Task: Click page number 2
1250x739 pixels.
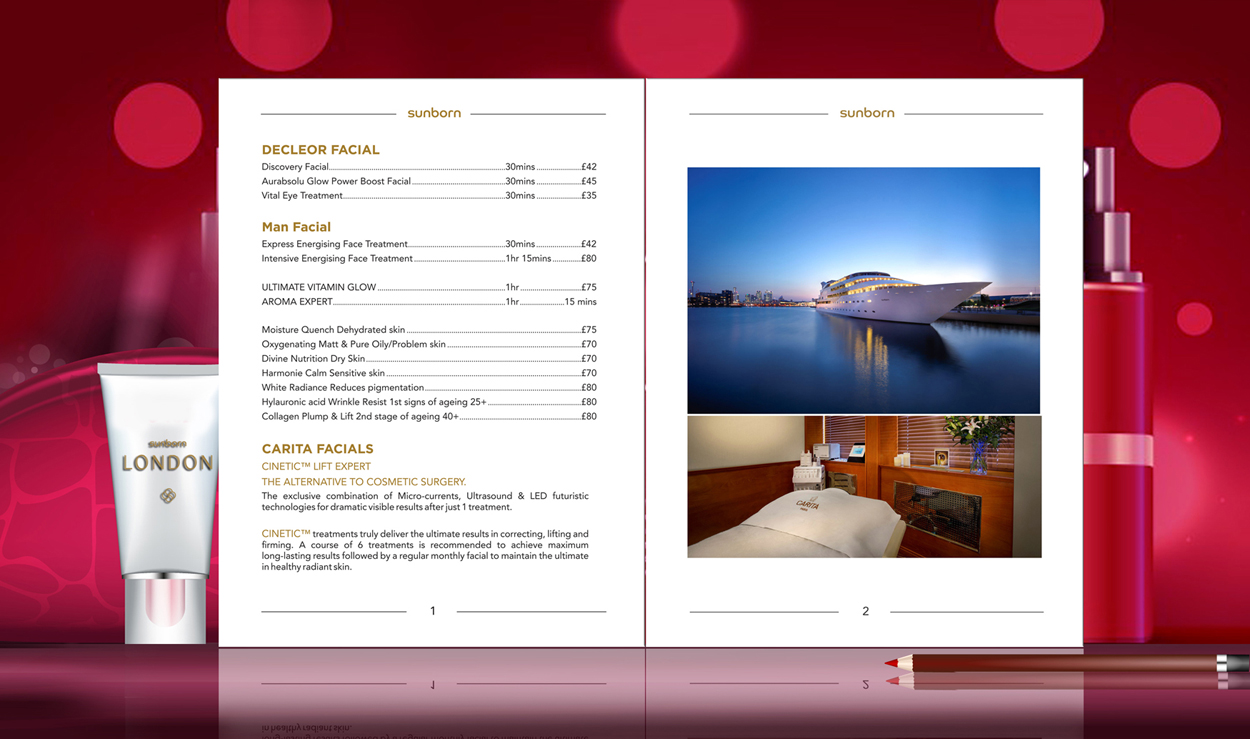Action: [866, 611]
